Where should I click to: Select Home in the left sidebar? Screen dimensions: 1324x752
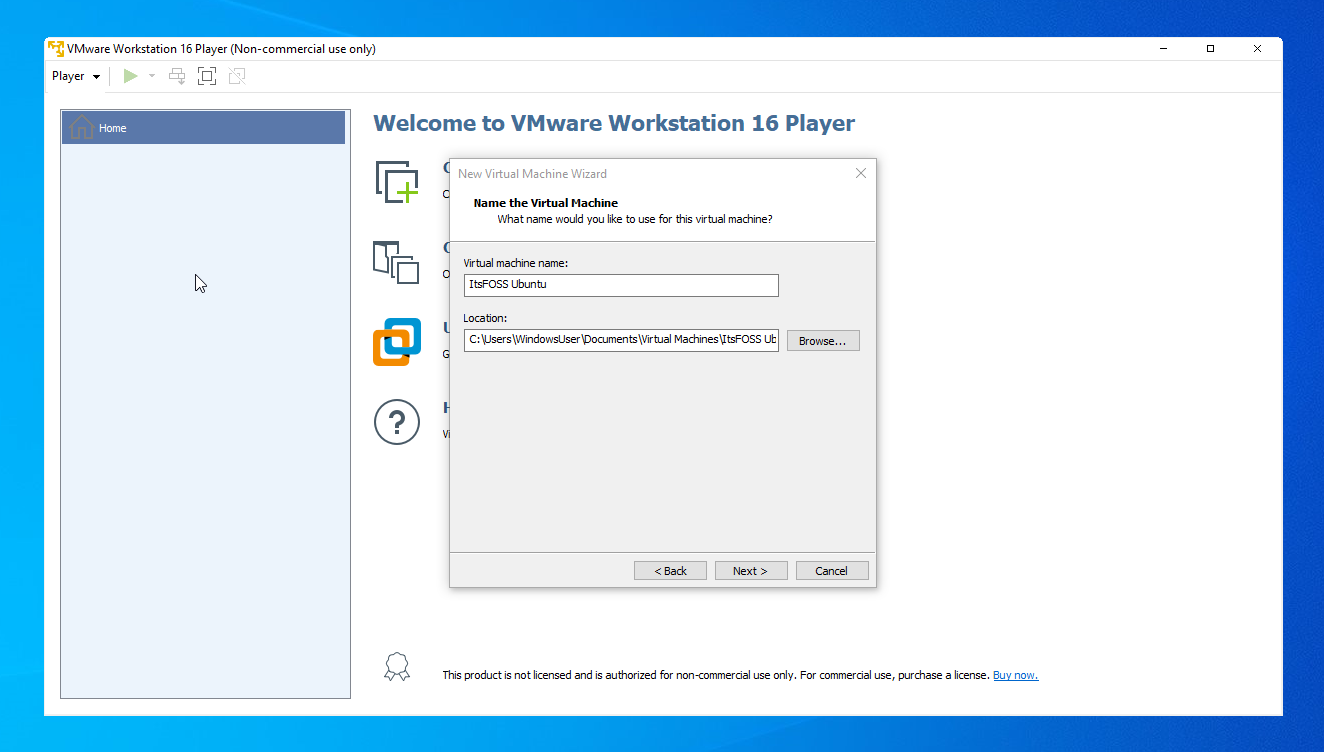(112, 127)
